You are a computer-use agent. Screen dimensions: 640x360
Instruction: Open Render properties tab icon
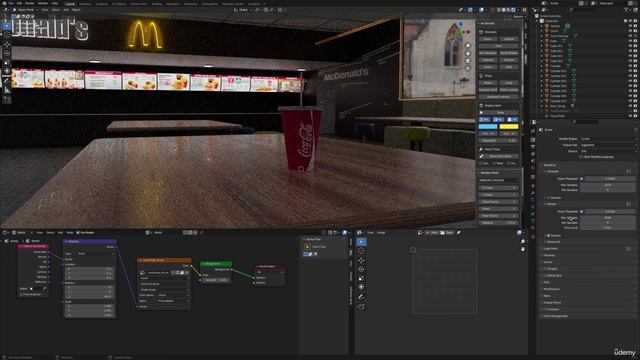click(533, 140)
